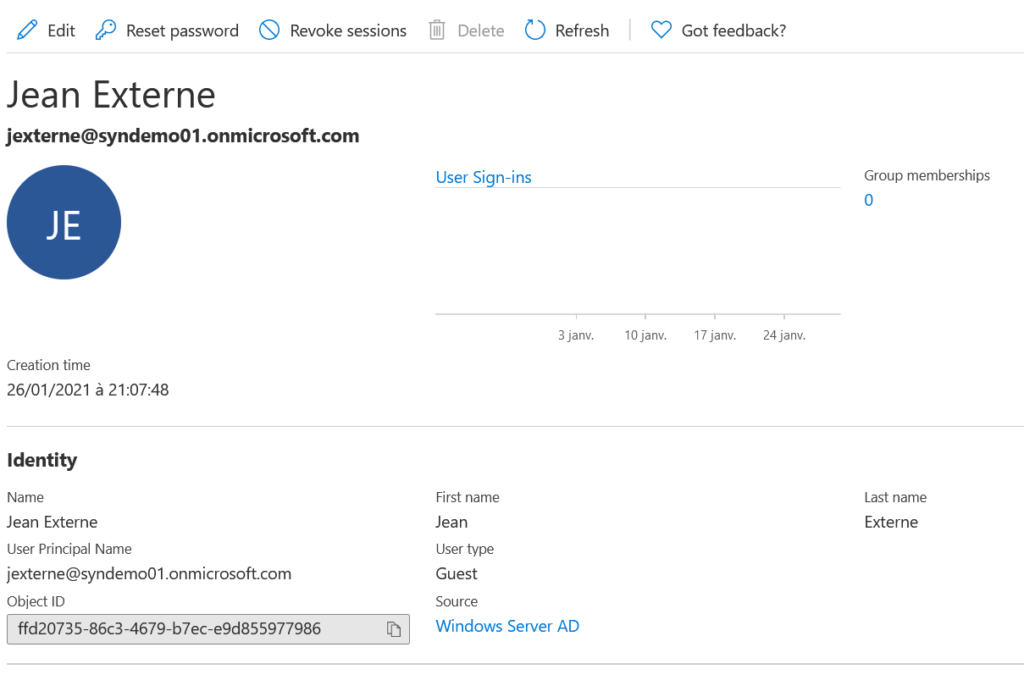Select the Revoke sessions text label
The height and width of the screenshot is (686, 1024).
(348, 31)
